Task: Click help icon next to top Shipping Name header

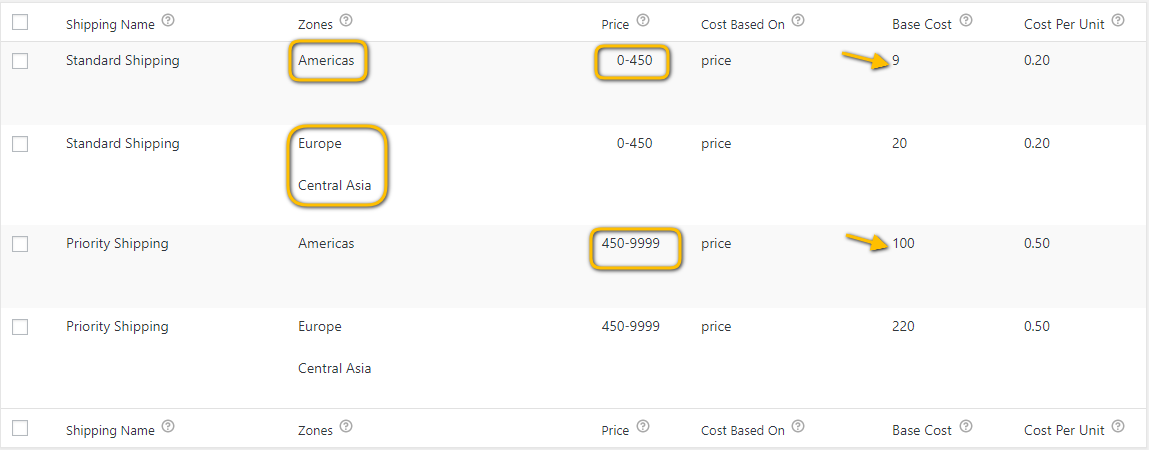Action: (168, 21)
